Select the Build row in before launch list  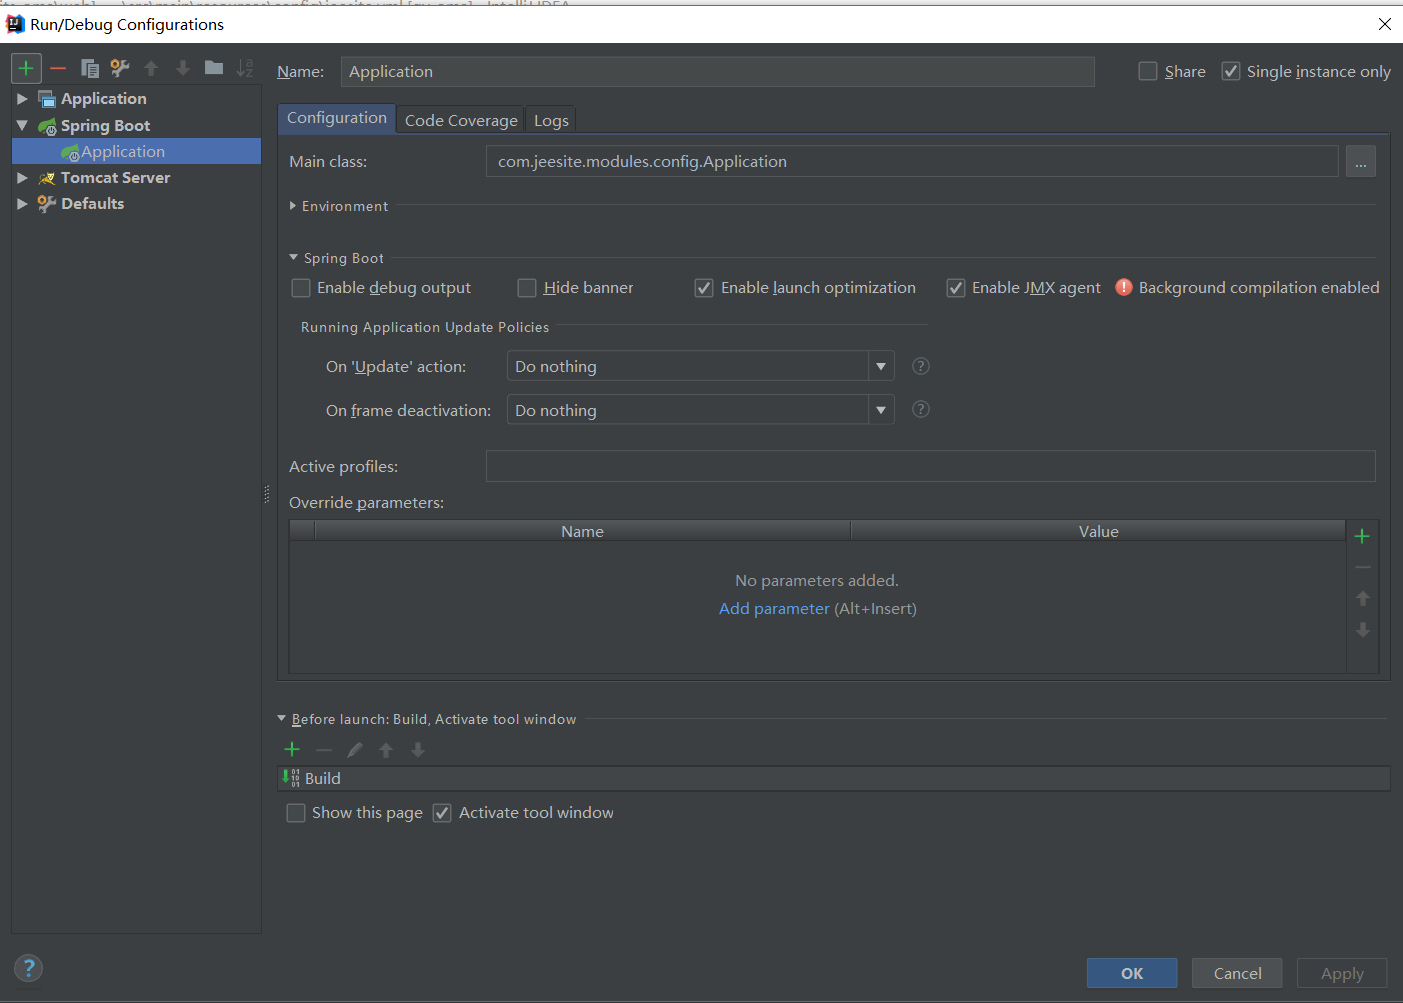833,778
